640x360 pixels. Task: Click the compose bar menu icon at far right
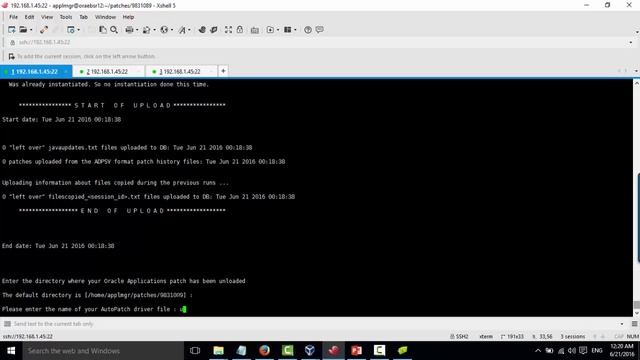(x=634, y=324)
